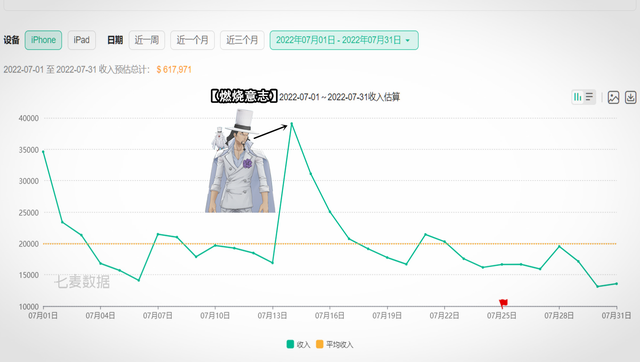Switch to bar chart view icon
This screenshot has width=640, height=362.
point(578,97)
